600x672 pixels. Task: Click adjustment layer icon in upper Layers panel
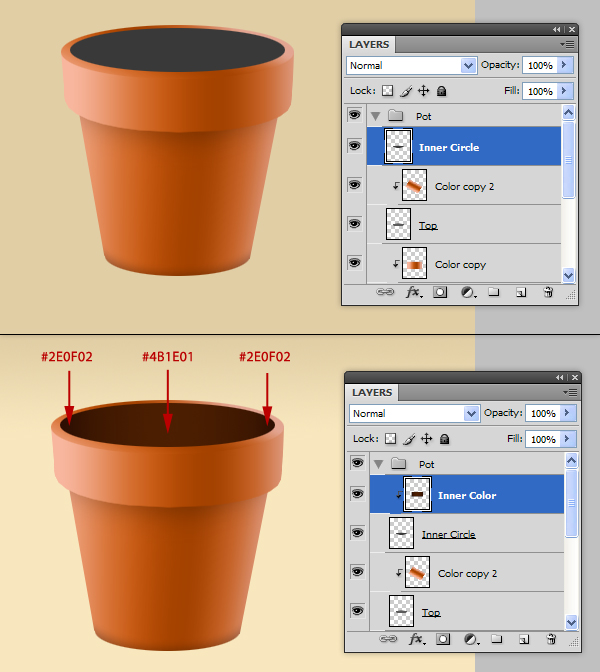point(467,293)
